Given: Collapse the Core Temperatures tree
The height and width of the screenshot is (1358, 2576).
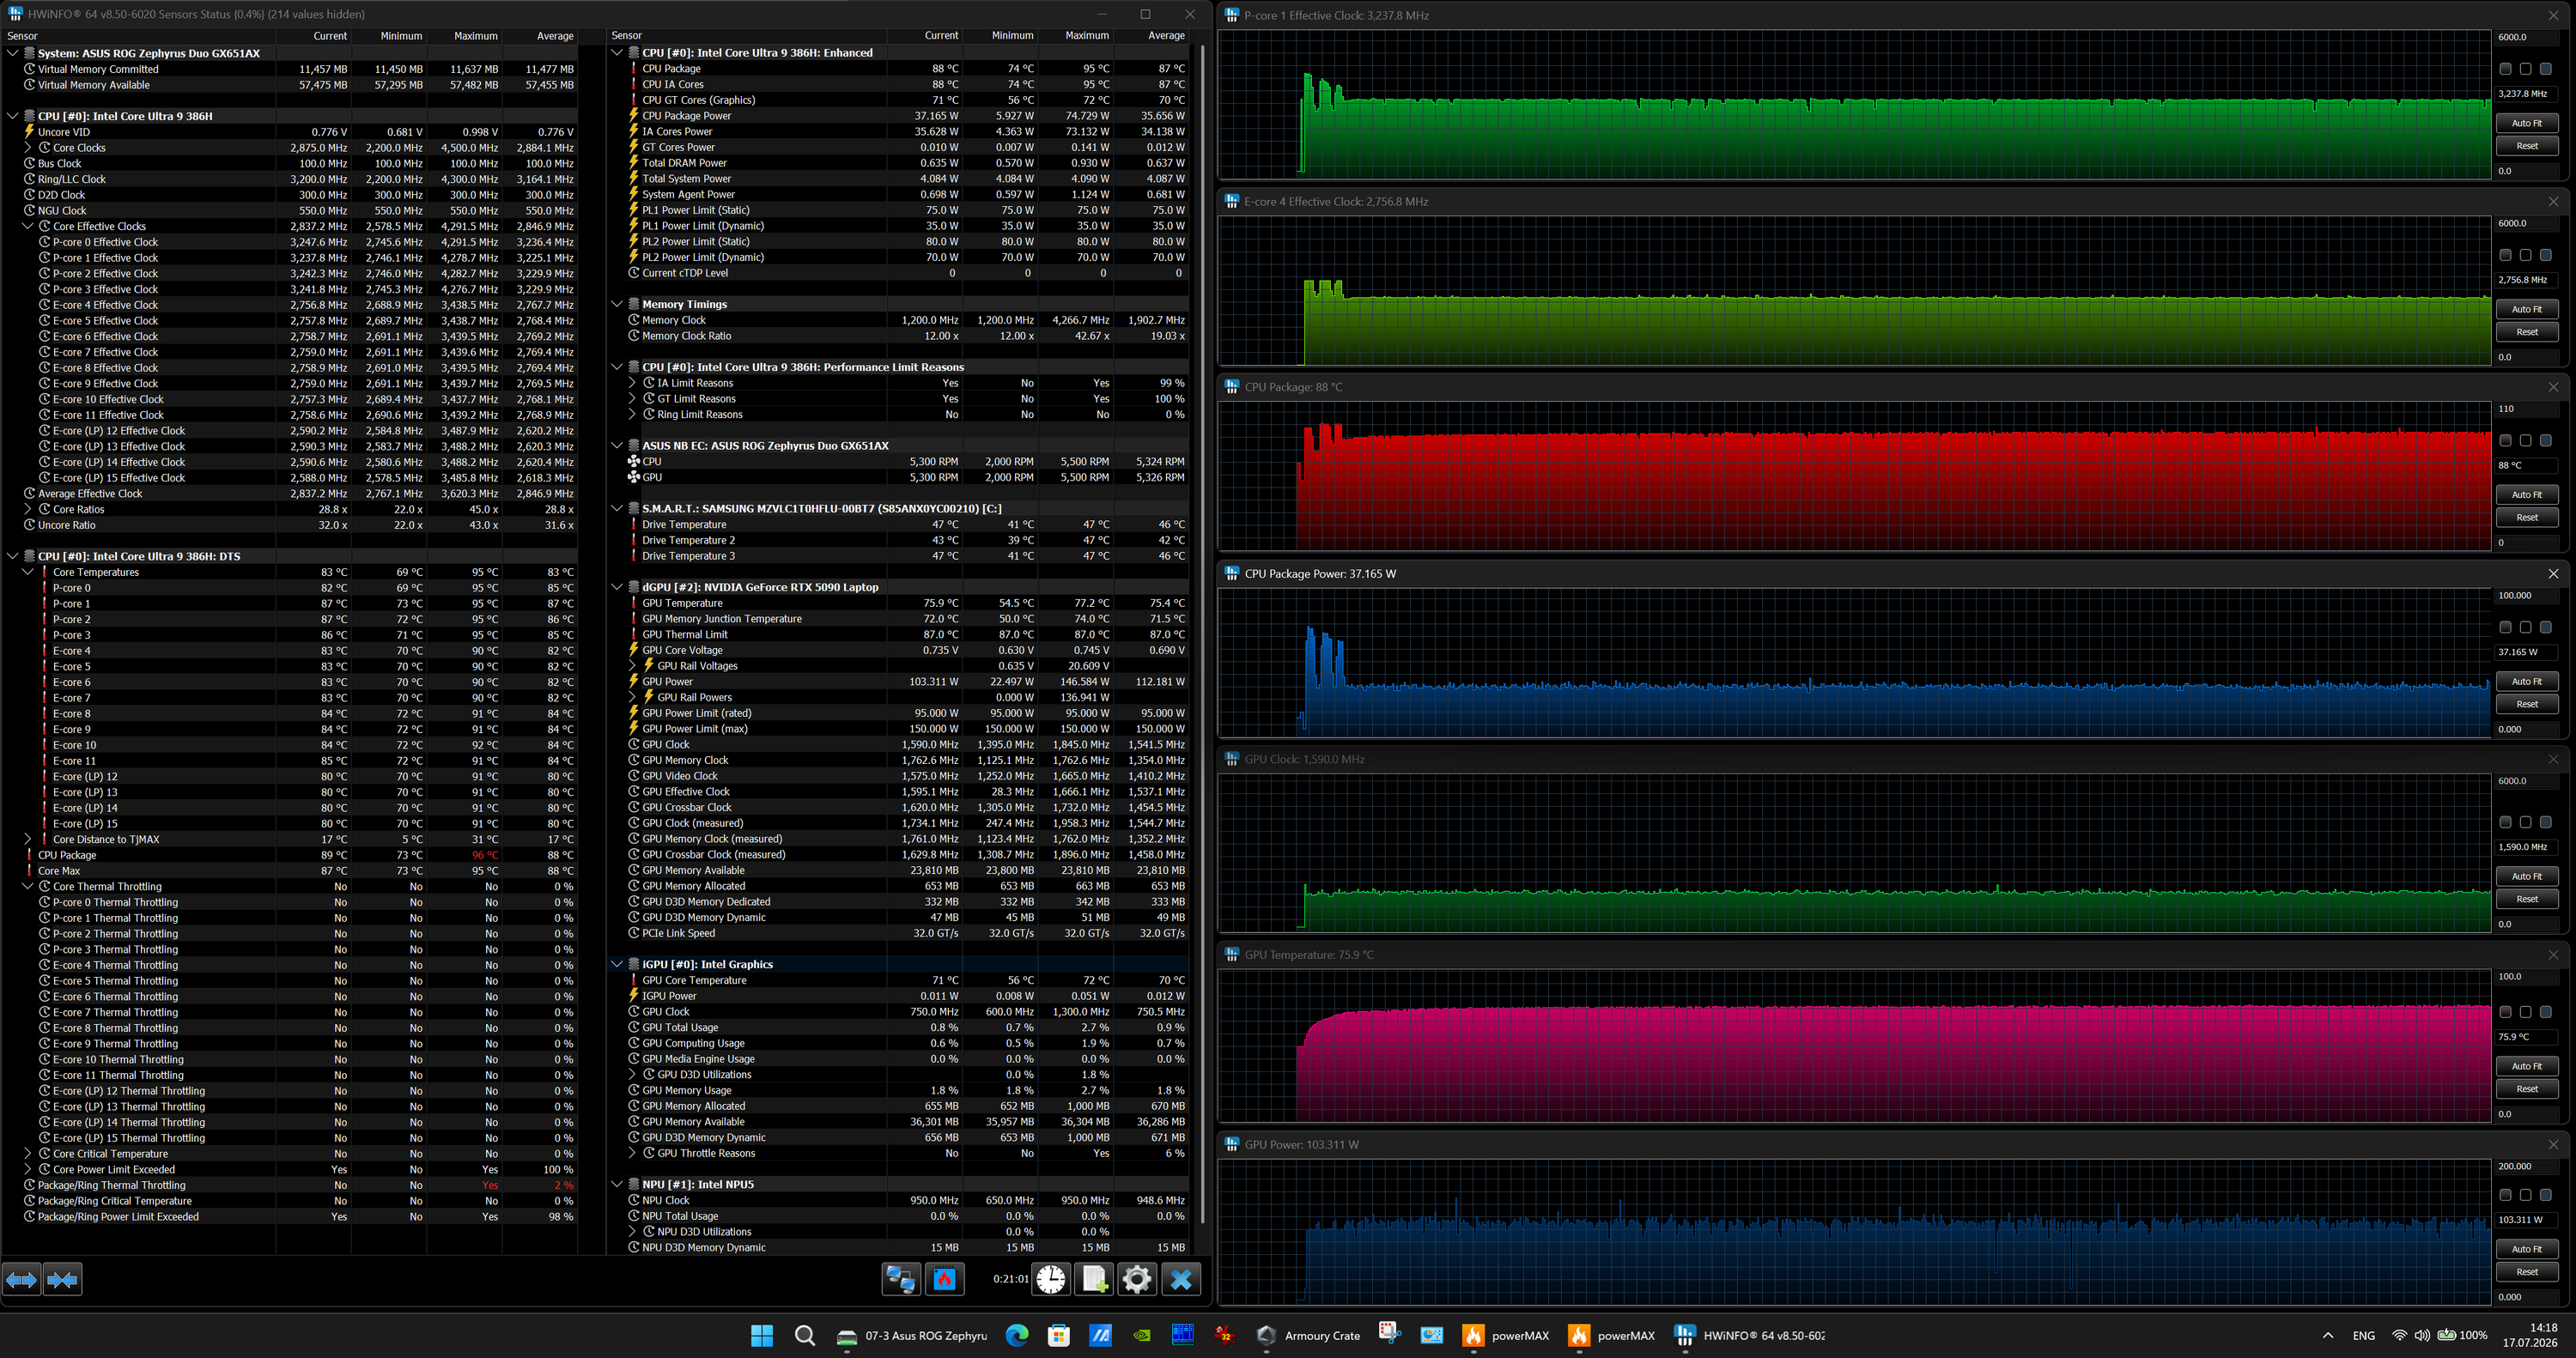Looking at the screenshot, I should click(x=28, y=572).
